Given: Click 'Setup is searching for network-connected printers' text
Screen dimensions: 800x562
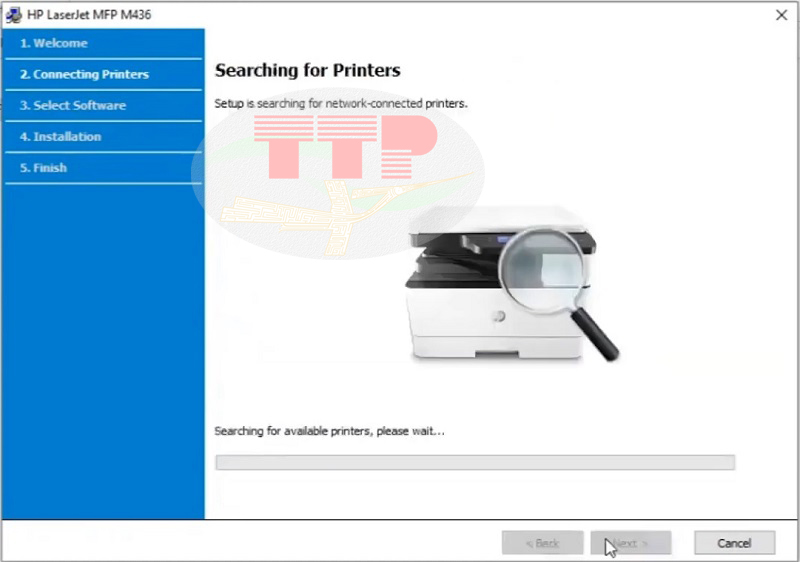Looking at the screenshot, I should click(x=341, y=104).
